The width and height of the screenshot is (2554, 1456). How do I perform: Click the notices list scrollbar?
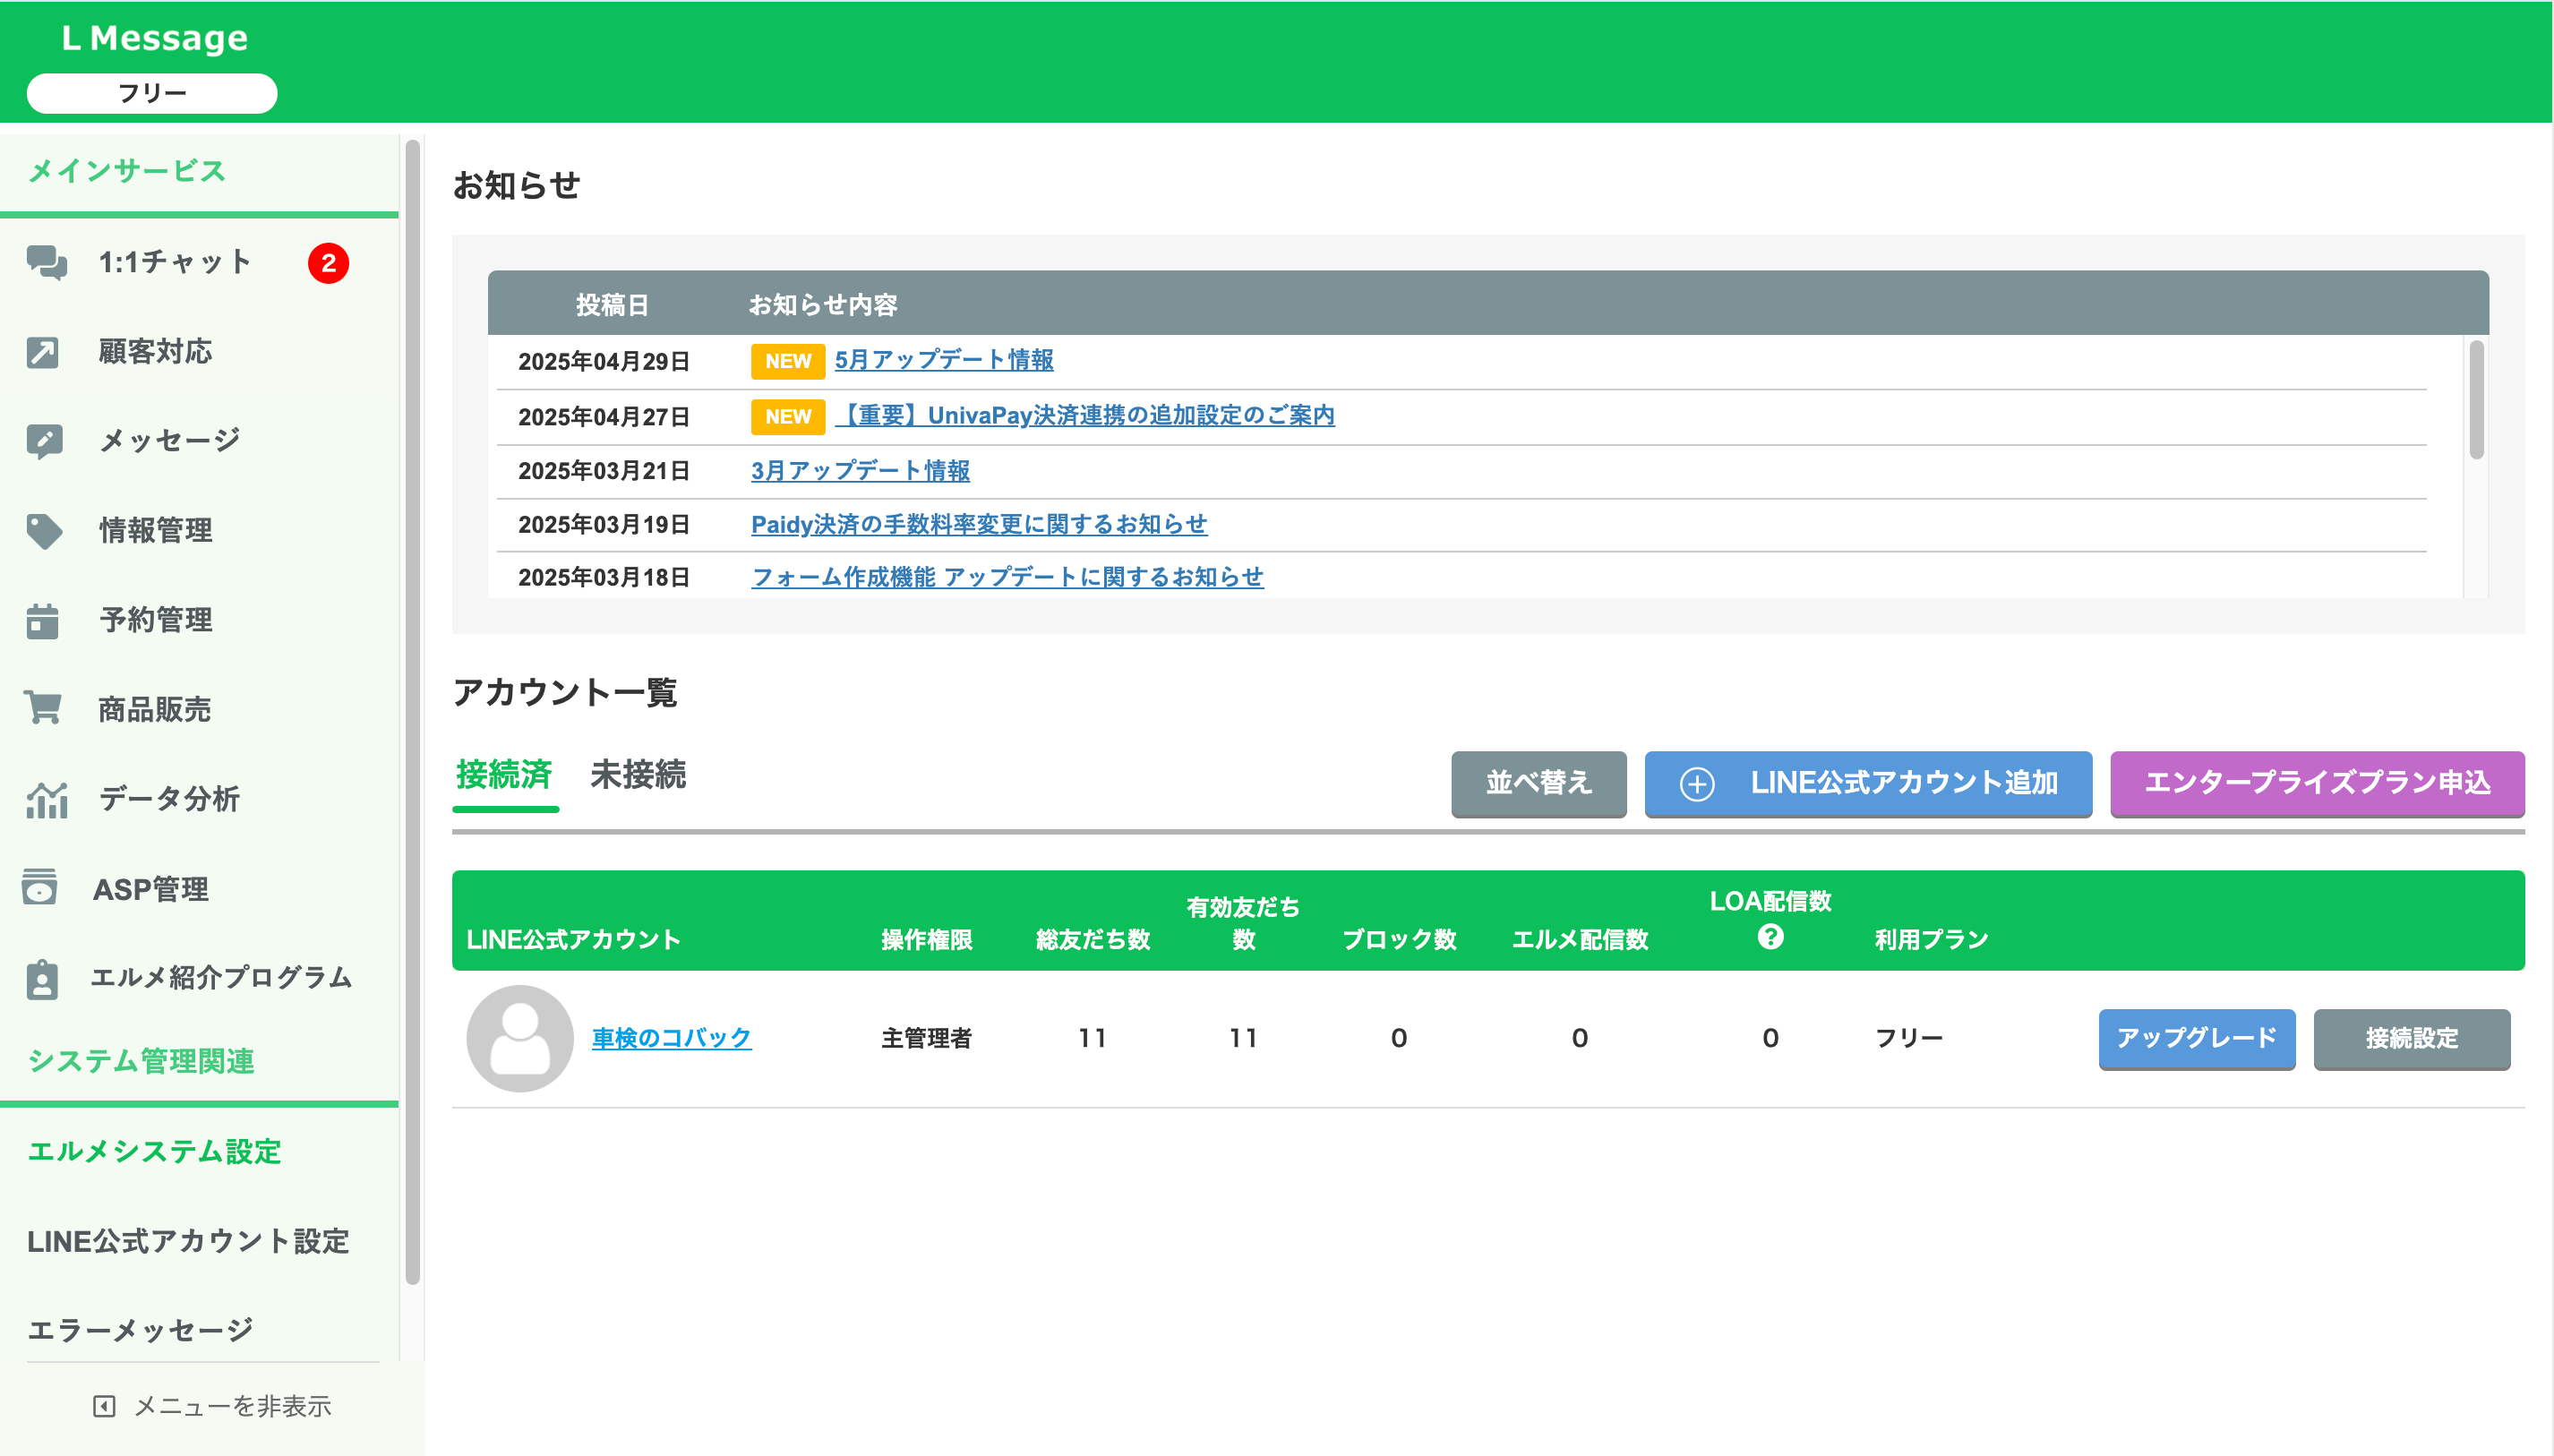click(2476, 399)
